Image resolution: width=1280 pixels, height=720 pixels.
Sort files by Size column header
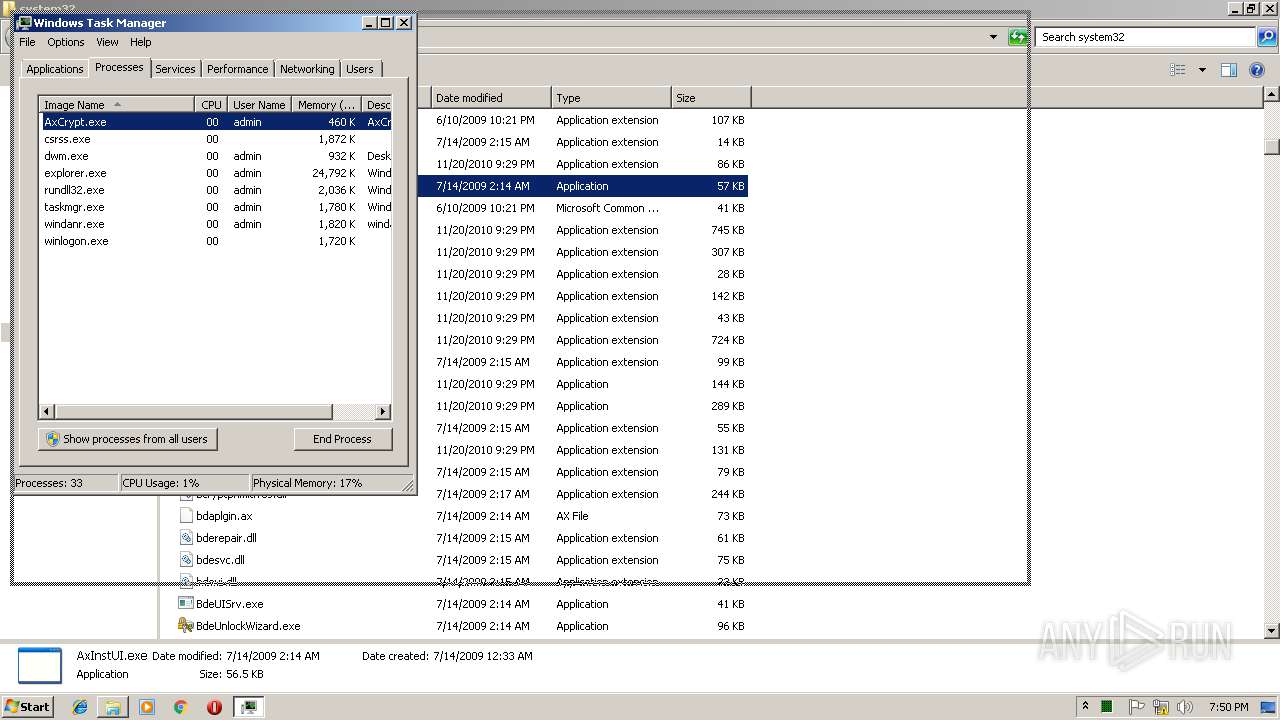pyautogui.click(x=711, y=98)
